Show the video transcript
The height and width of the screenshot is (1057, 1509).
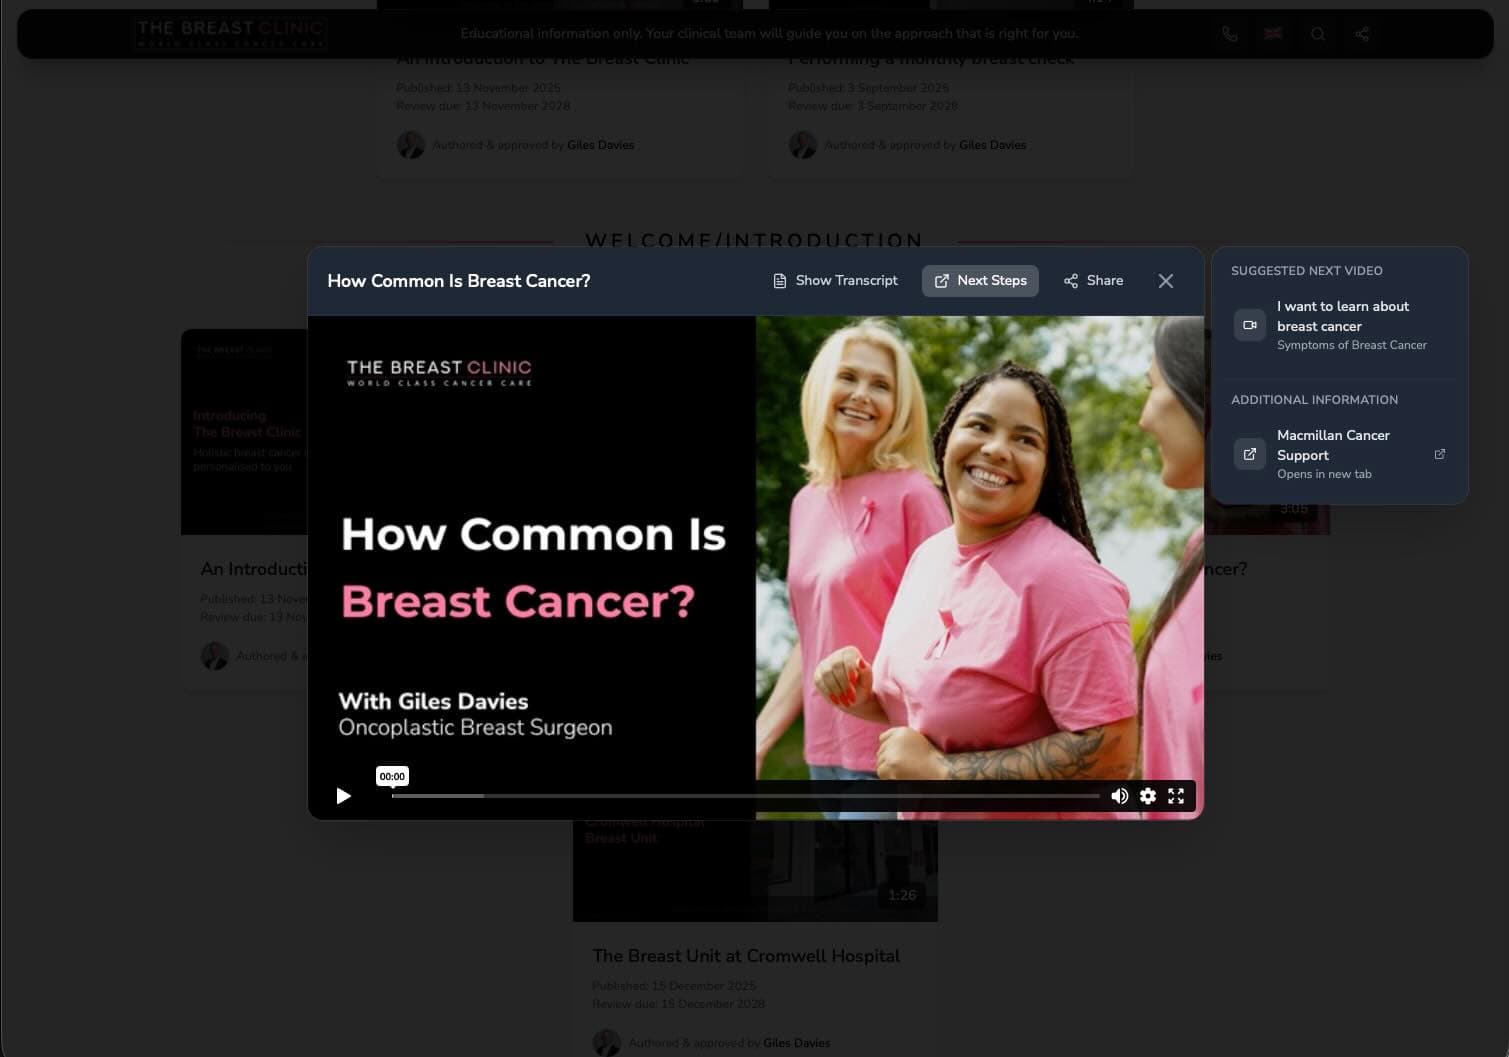tap(835, 281)
